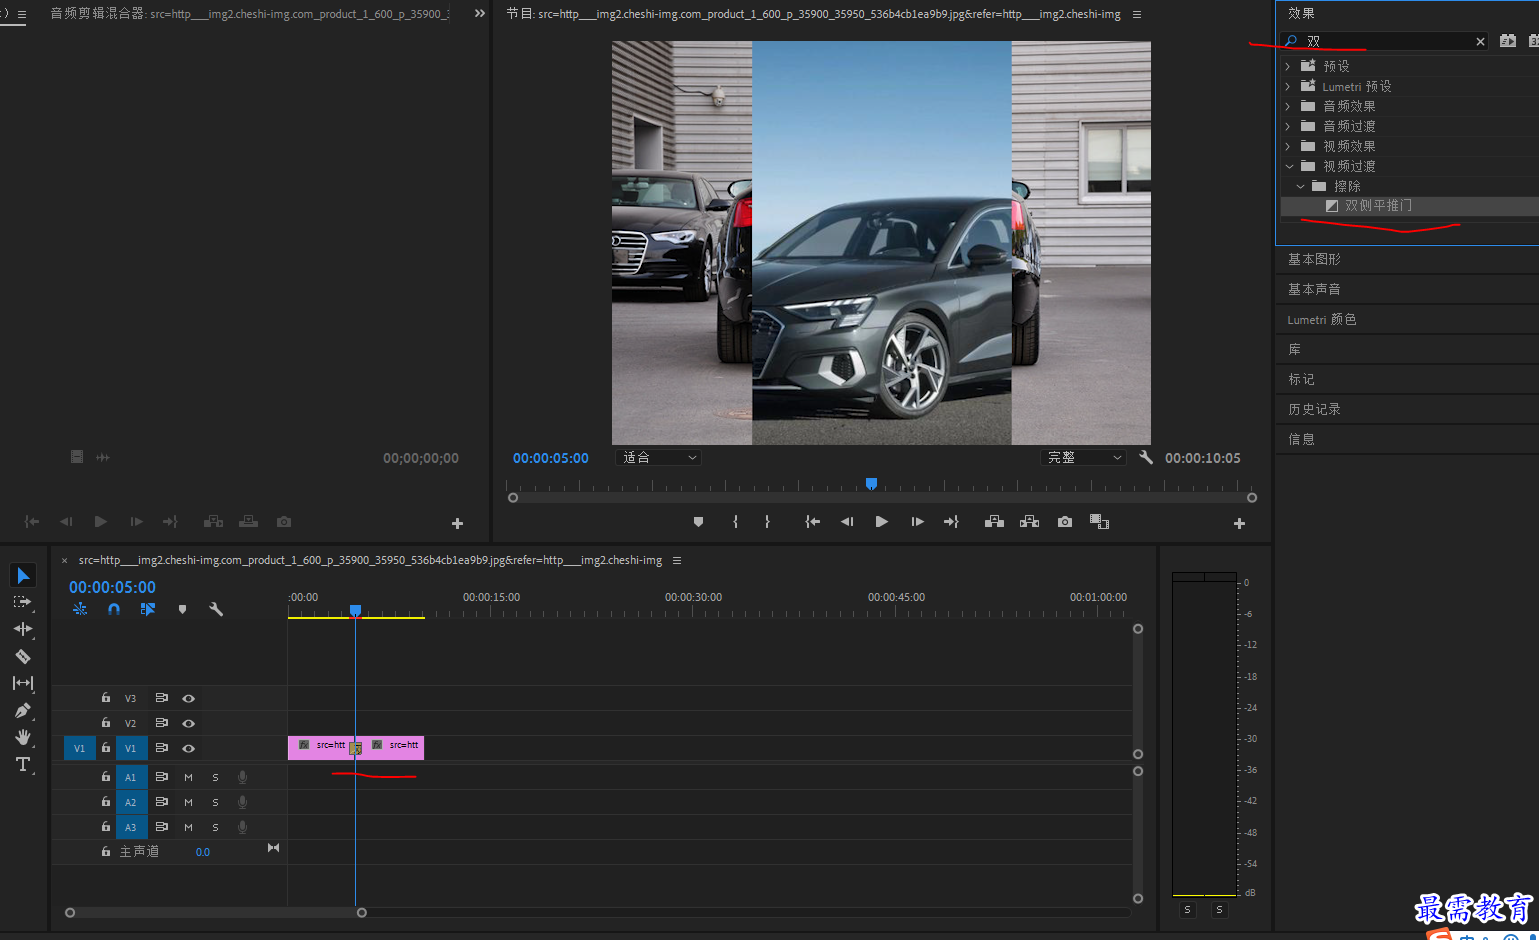This screenshot has height=940, width=1539.
Task: Select the Type tool
Action: (23, 764)
